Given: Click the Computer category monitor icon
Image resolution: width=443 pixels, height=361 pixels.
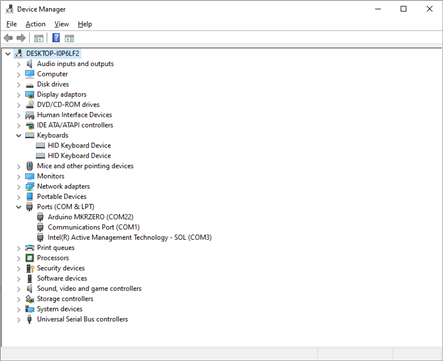Looking at the screenshot, I should coord(30,74).
